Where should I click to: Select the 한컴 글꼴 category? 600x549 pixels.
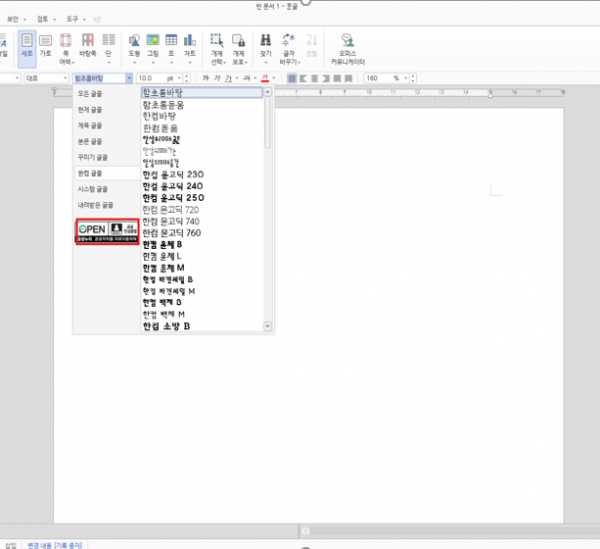[x=107, y=173]
